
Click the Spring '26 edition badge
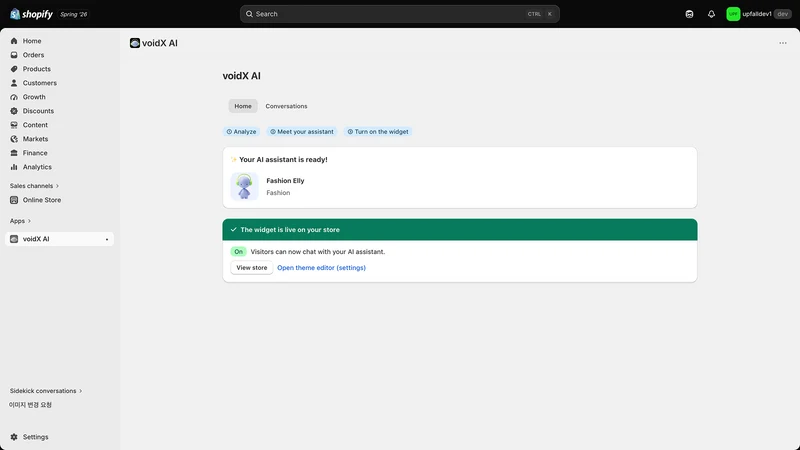click(x=73, y=14)
